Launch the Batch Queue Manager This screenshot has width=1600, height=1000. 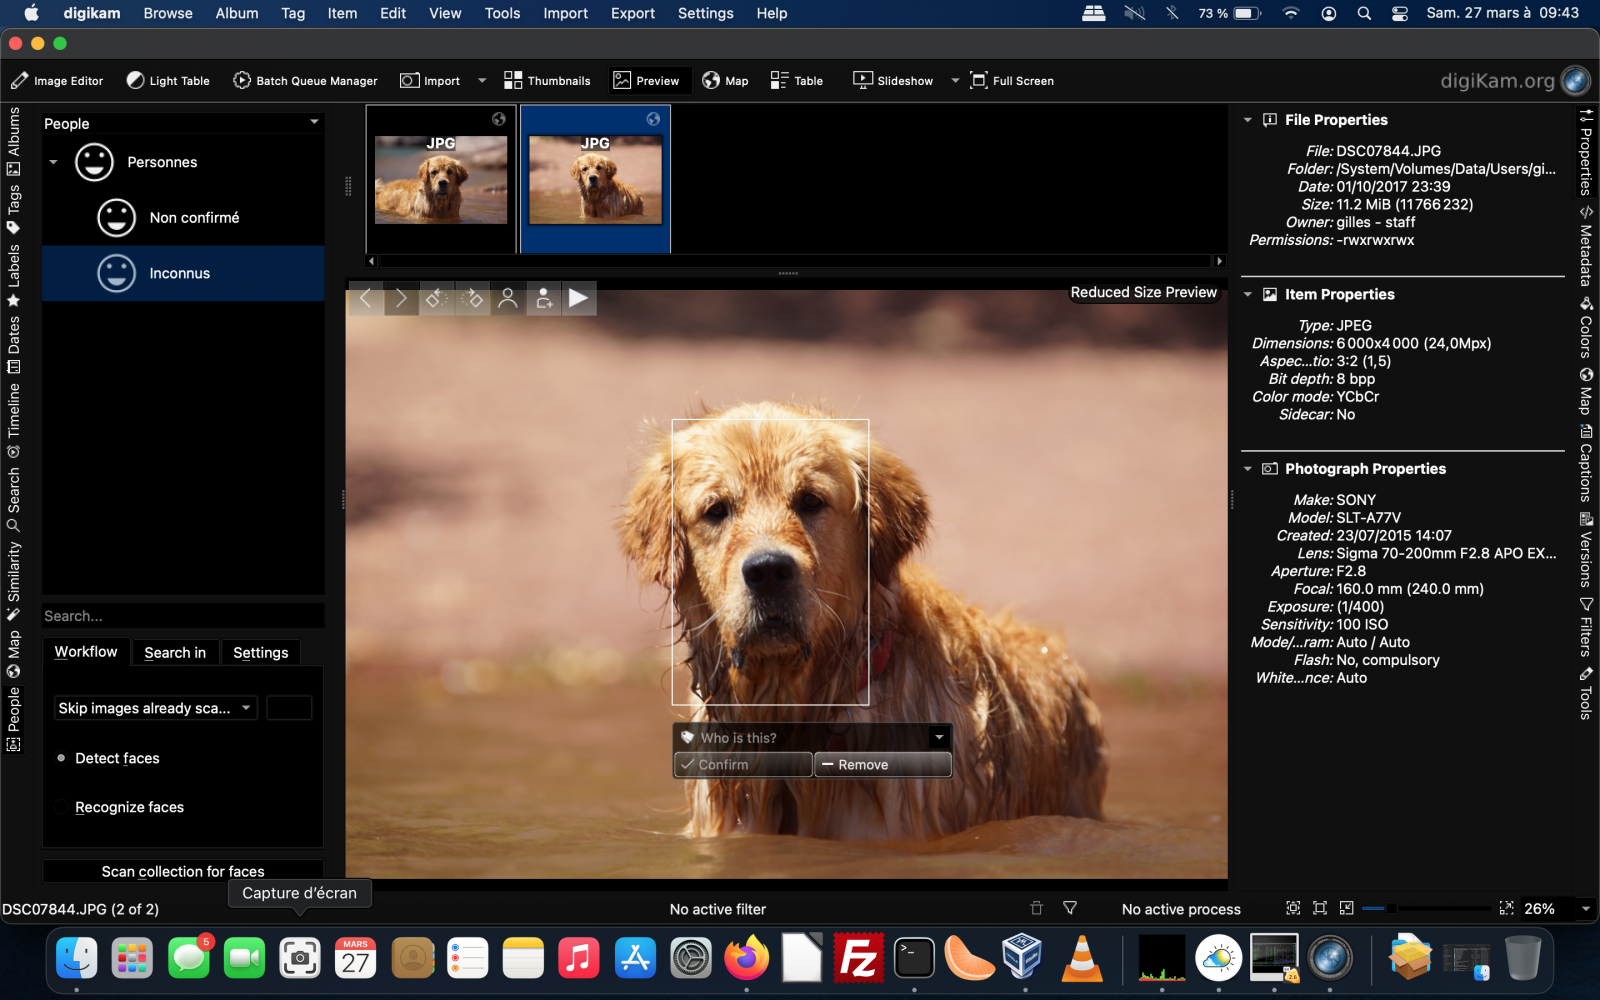click(x=305, y=80)
